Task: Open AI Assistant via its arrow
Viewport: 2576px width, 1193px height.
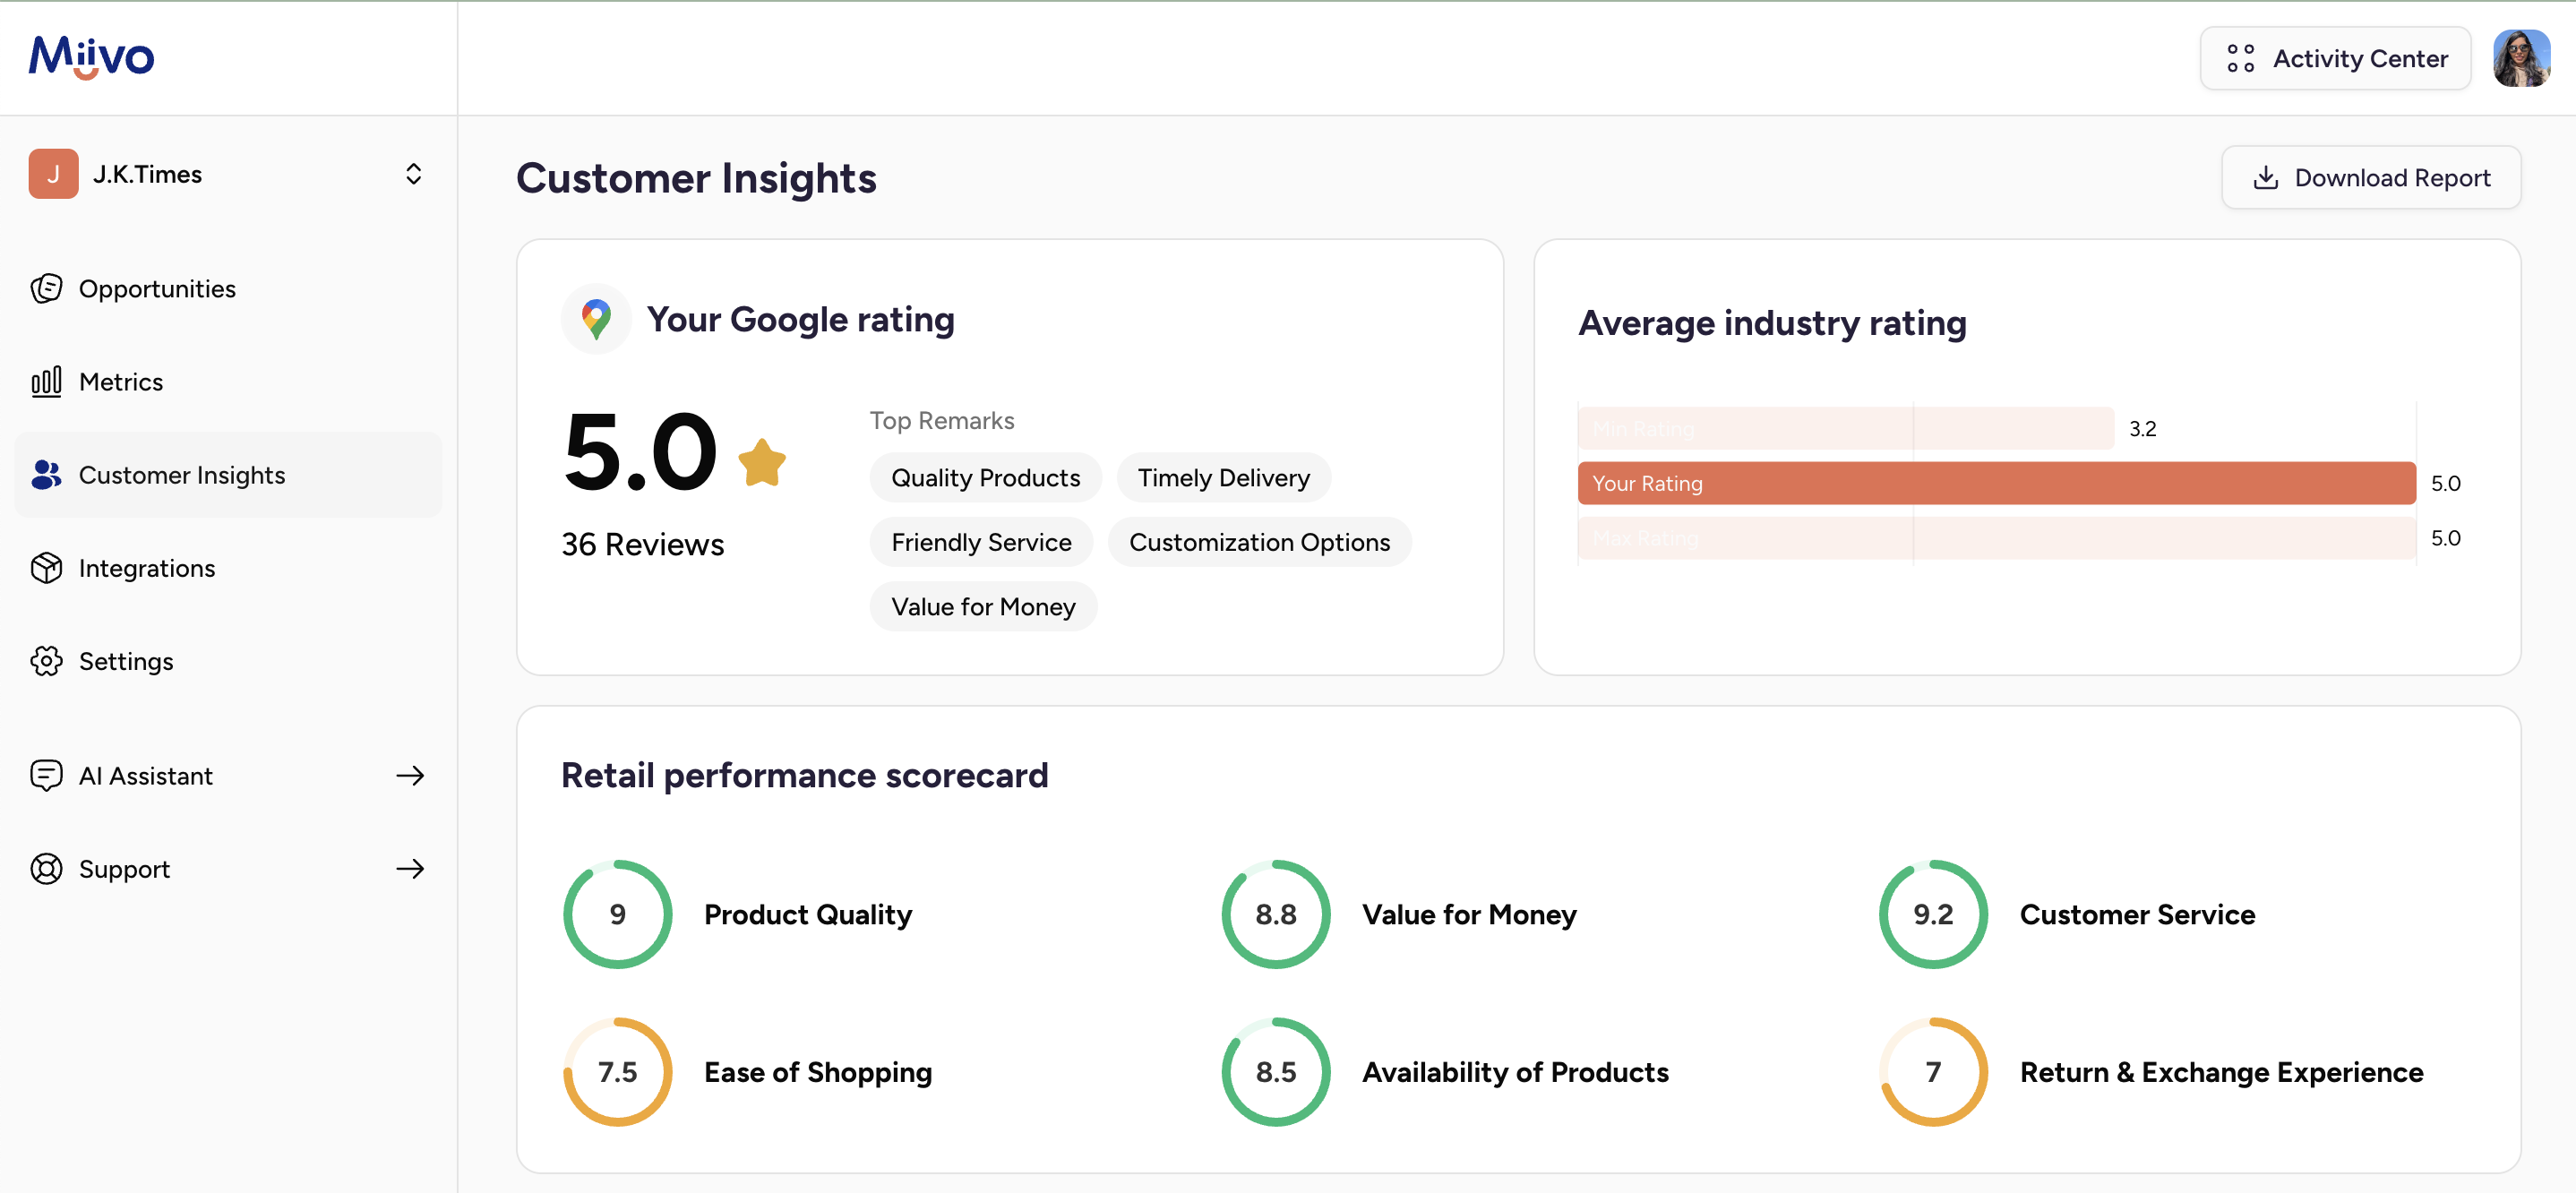Action: 410,775
